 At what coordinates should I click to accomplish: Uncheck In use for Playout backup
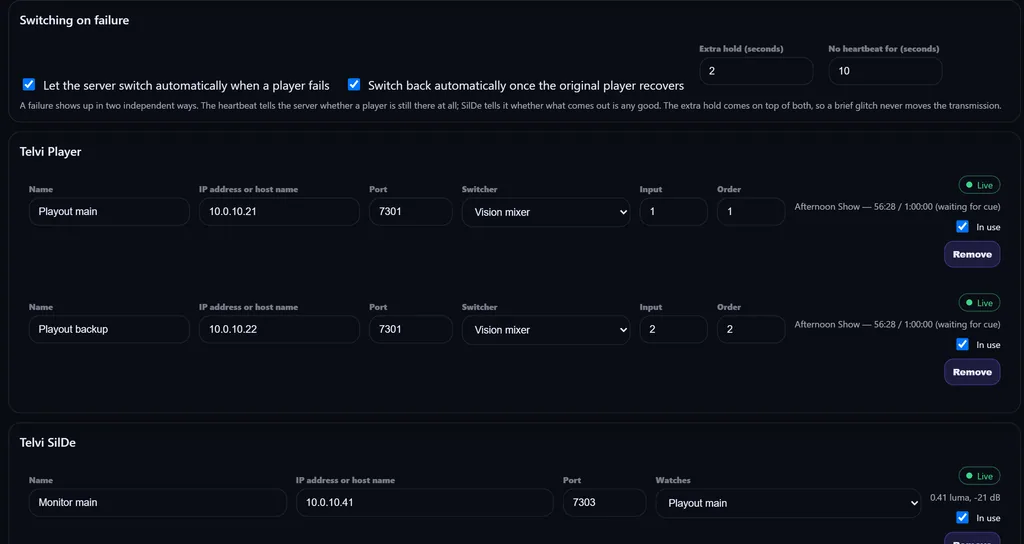click(962, 344)
